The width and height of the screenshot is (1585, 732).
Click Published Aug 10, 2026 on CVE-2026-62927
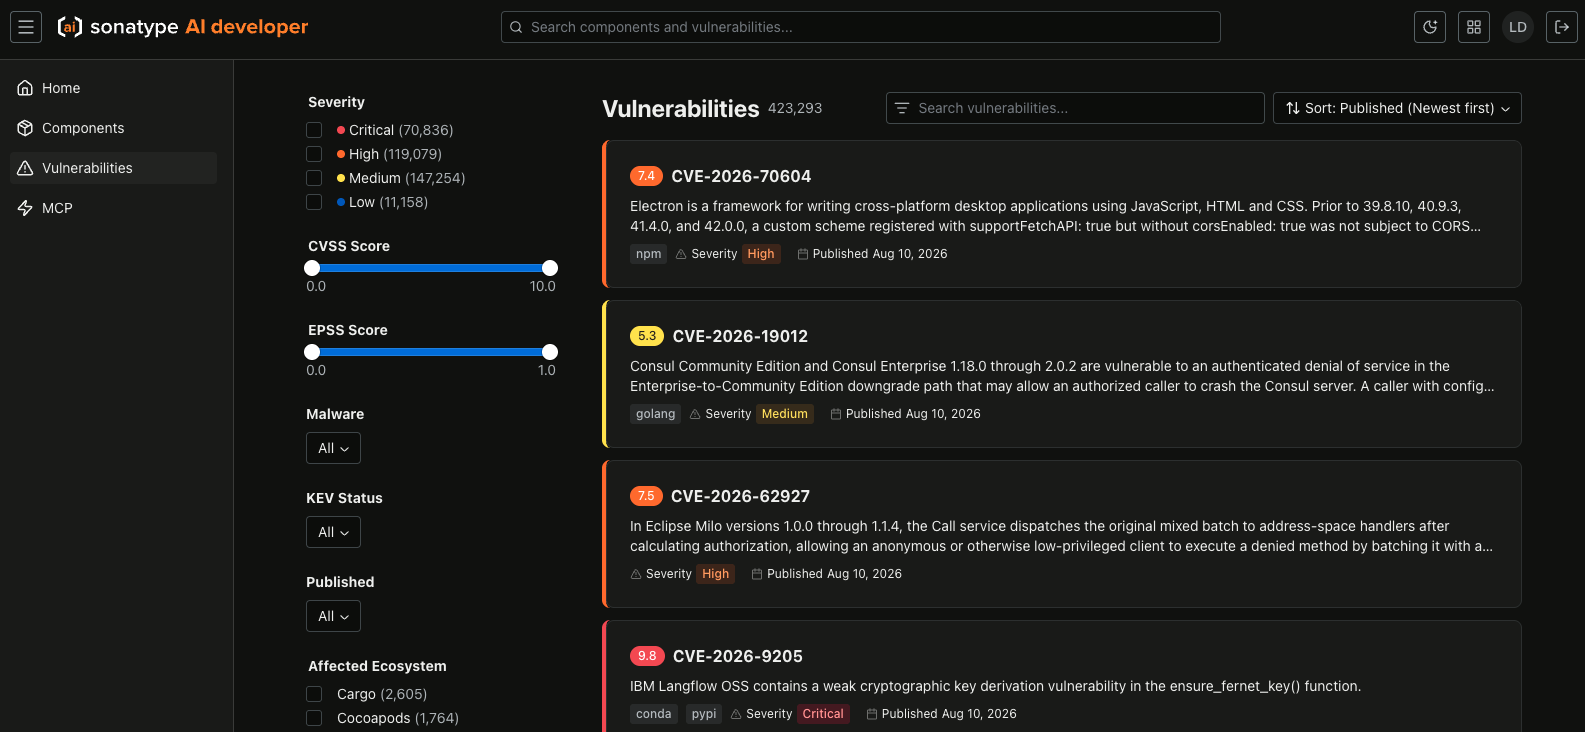pyautogui.click(x=834, y=574)
